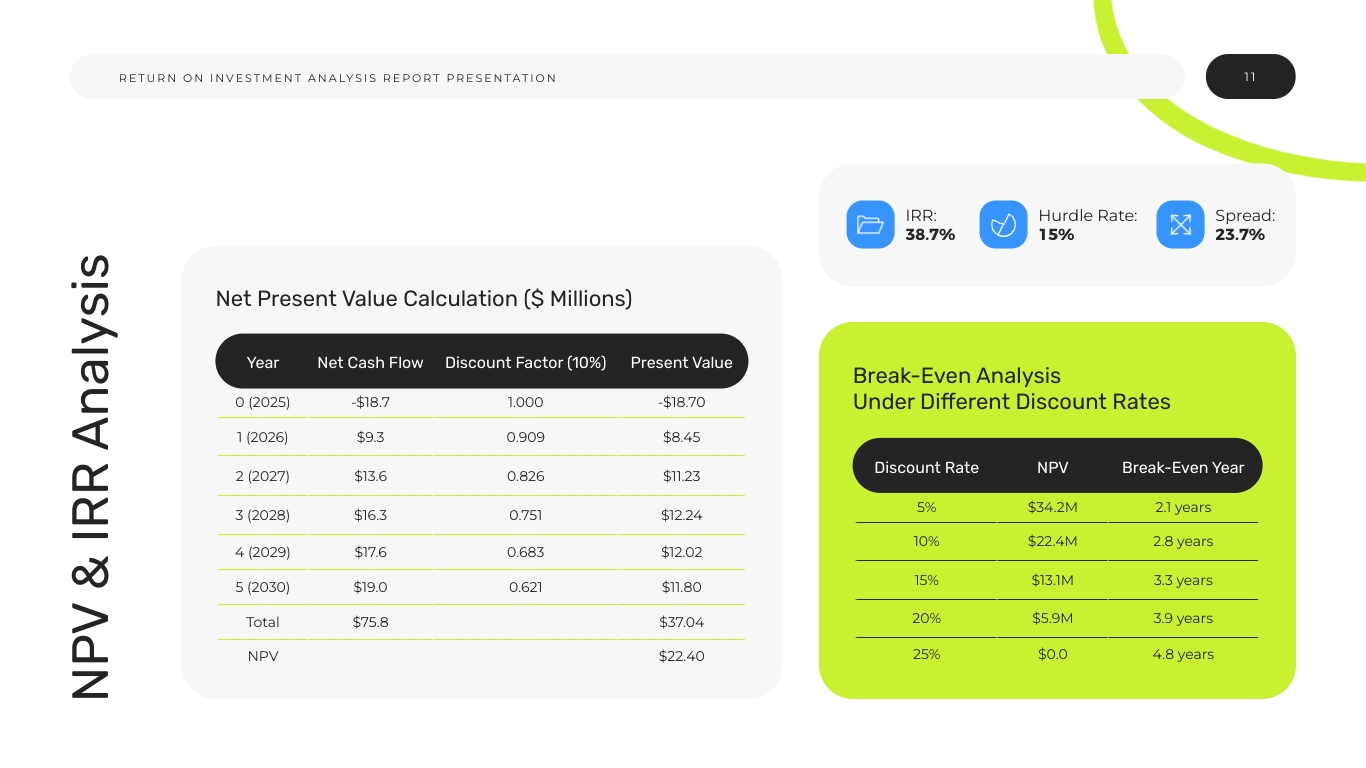This screenshot has height=768, width=1366.
Task: Click the 'Discount Factor (10%)' column header
Action: tap(526, 362)
